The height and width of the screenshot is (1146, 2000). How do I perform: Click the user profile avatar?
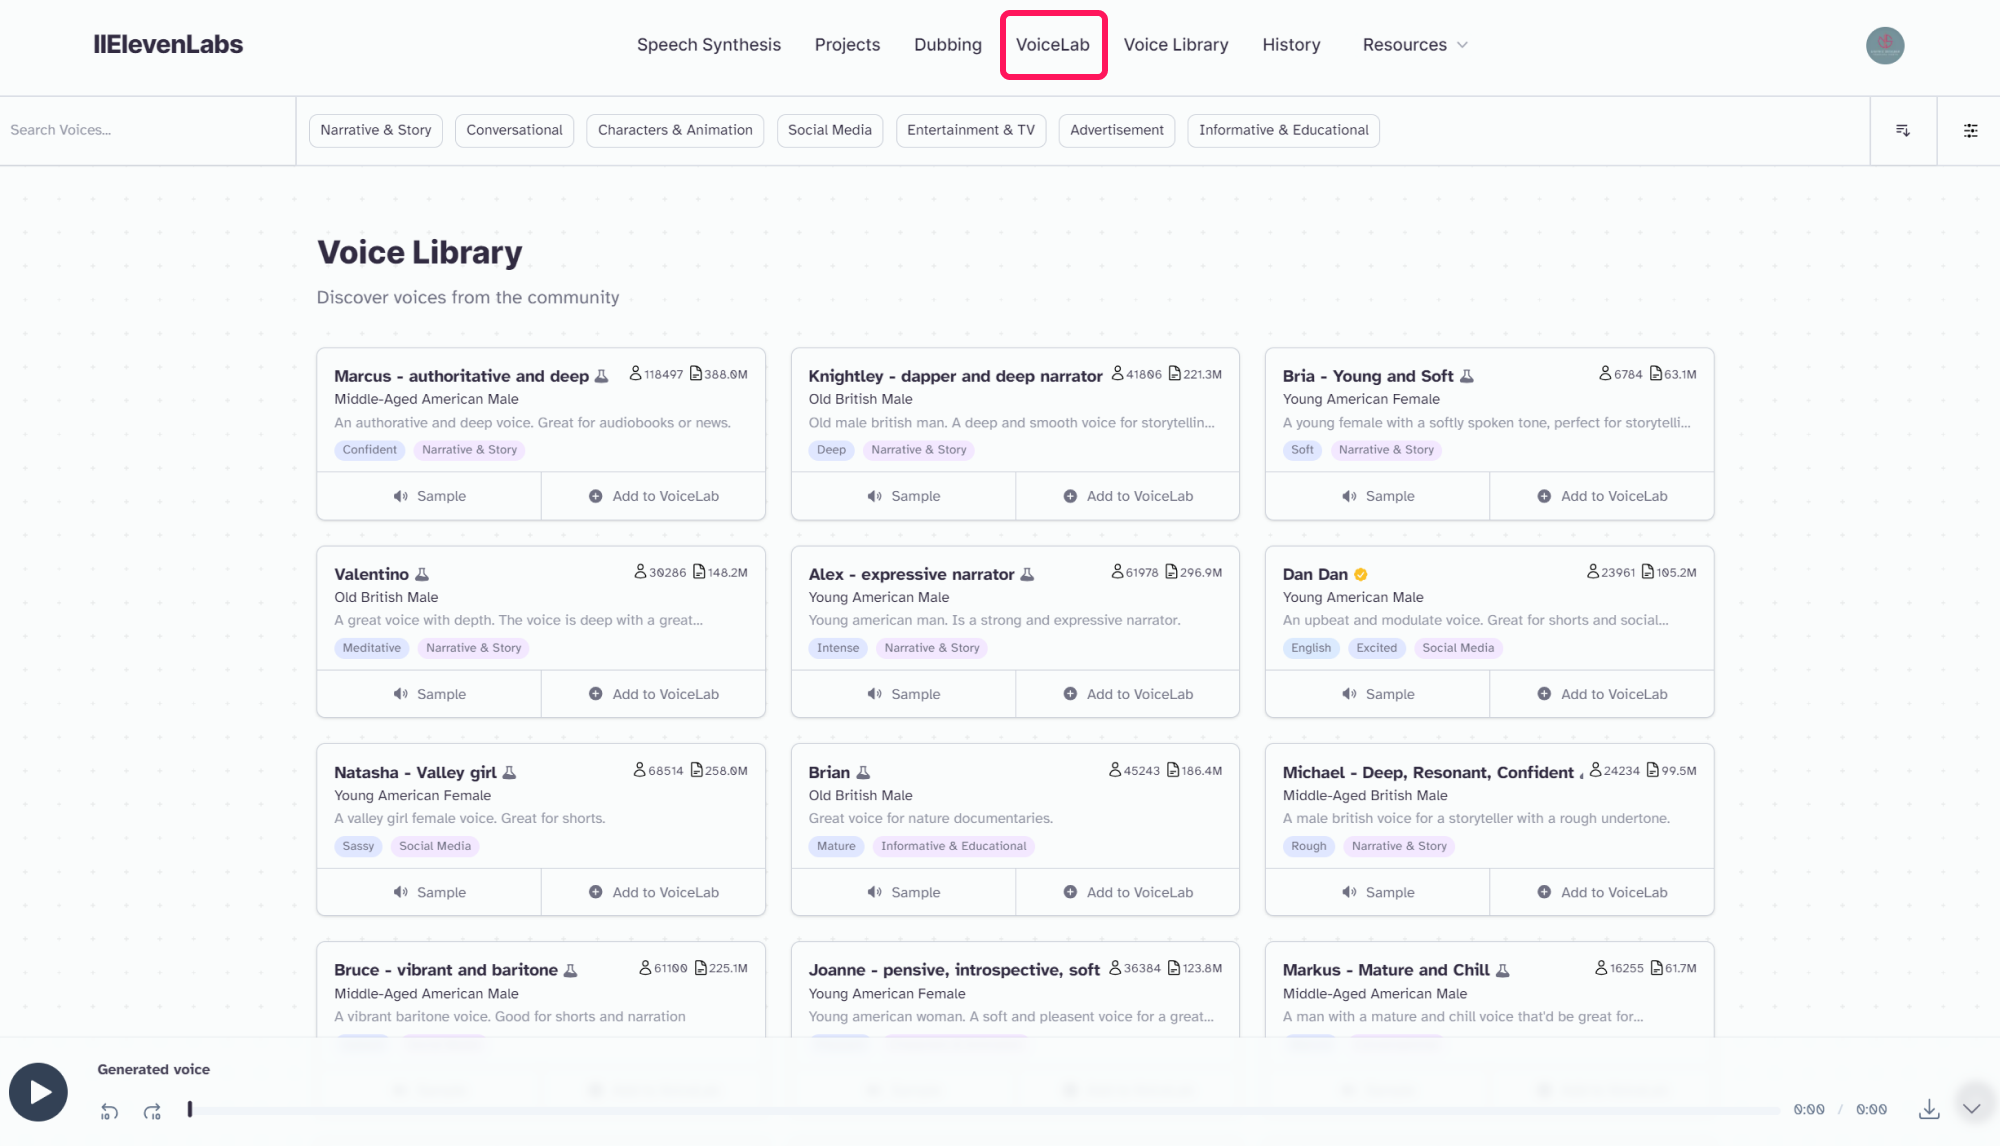click(x=1885, y=45)
